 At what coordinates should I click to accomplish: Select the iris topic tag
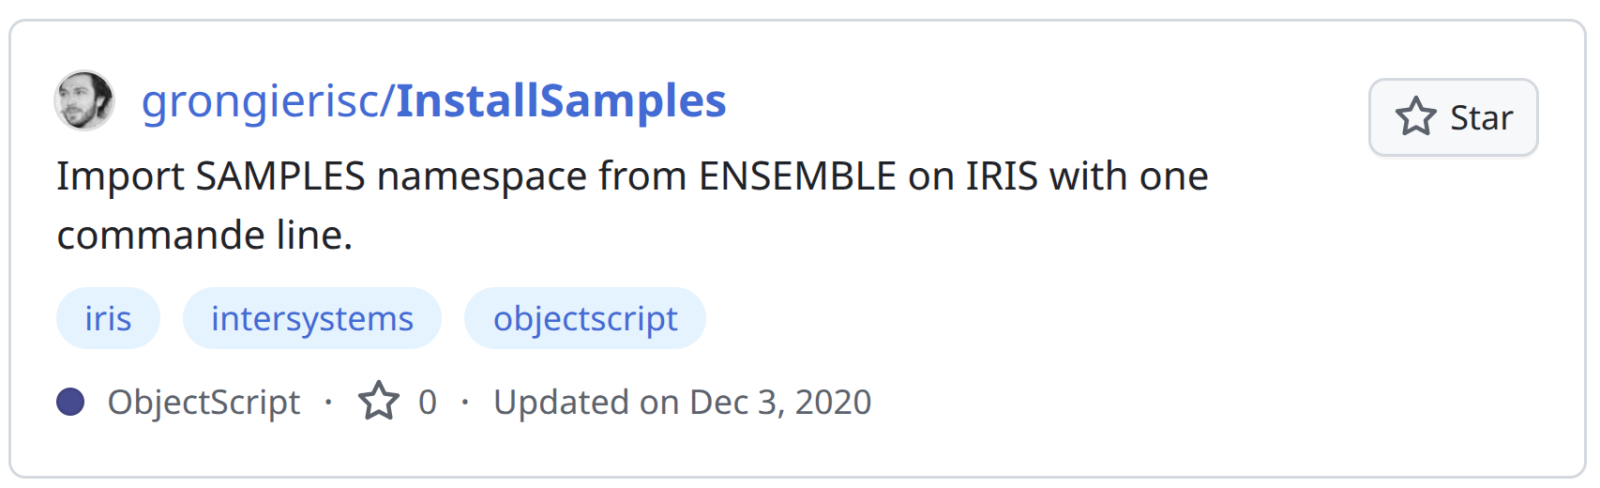[x=108, y=318]
